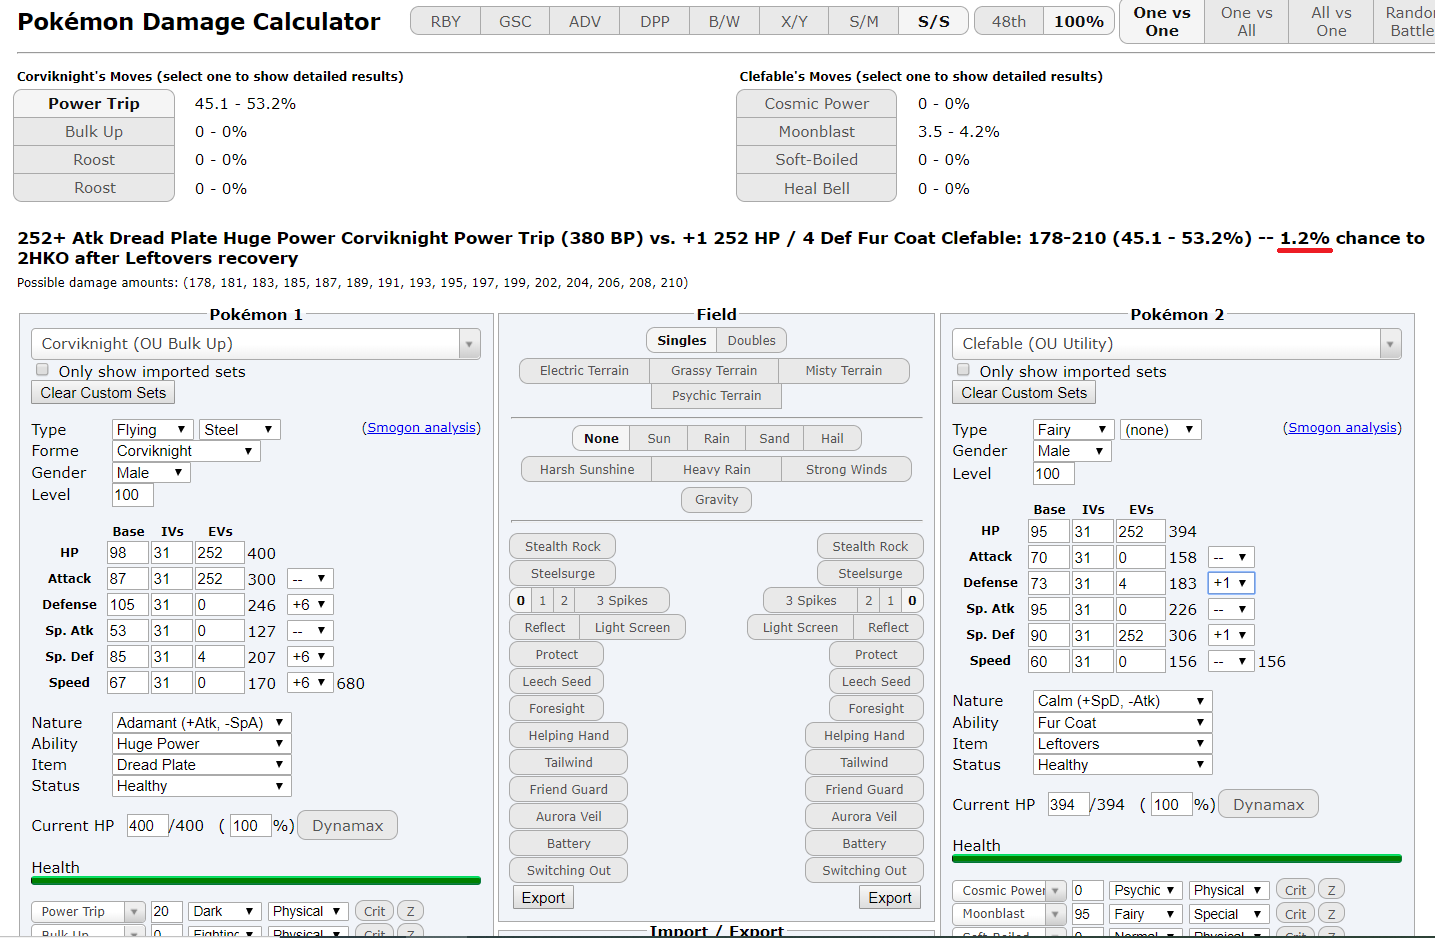Open Corviknight's Item dropdown showing Dread Plate

click(x=201, y=765)
